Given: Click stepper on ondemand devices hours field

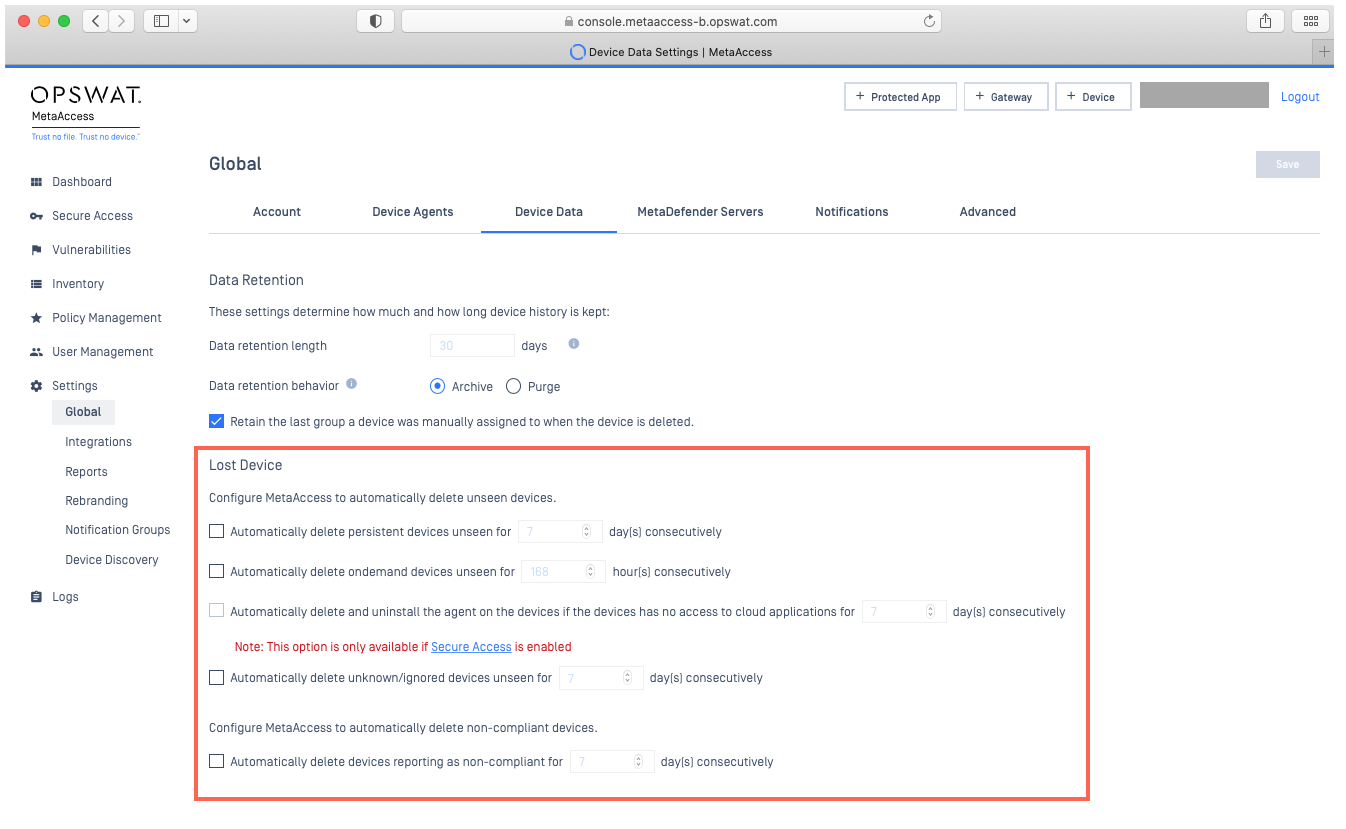Looking at the screenshot, I should 590,572.
